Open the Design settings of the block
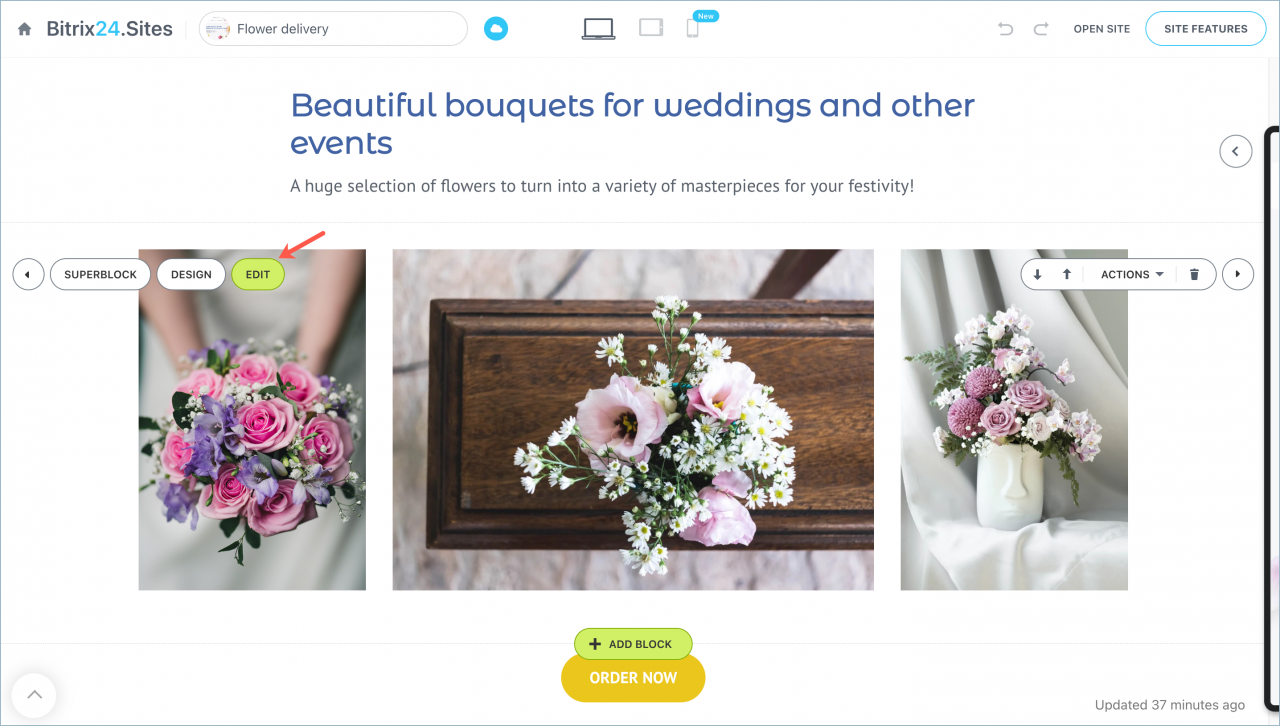The width and height of the screenshot is (1280, 726). pos(191,274)
